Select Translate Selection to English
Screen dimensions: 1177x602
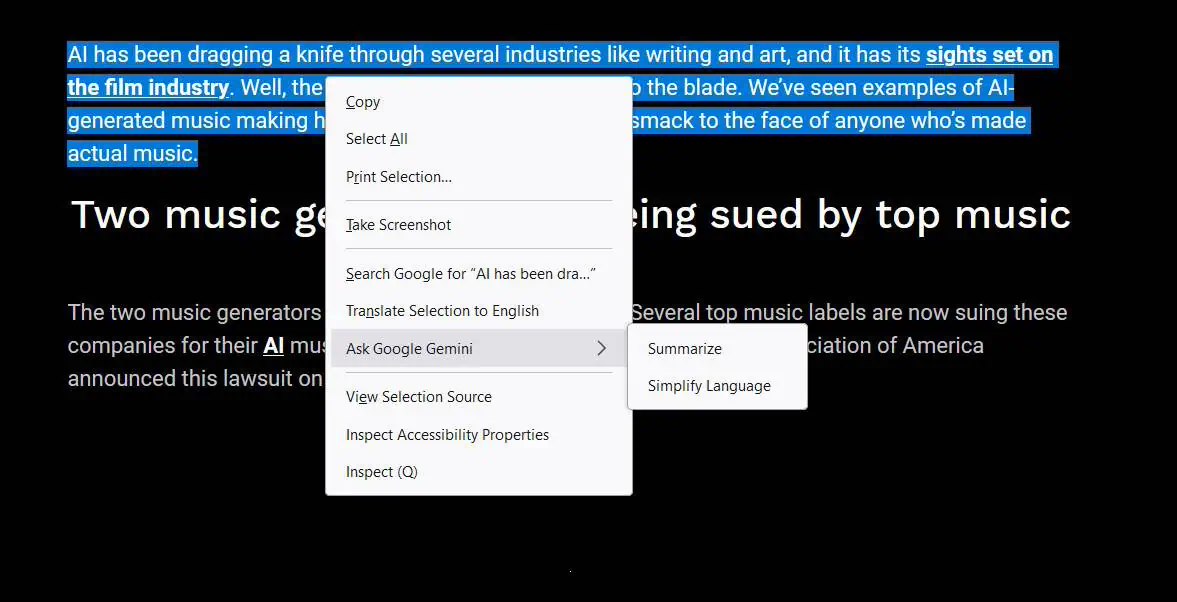(442, 311)
